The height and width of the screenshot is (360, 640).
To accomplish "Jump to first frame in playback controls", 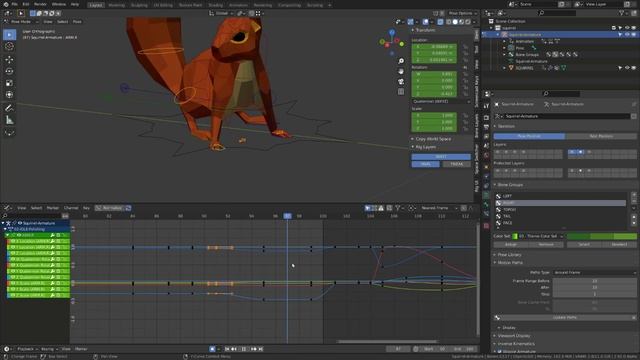I will (228, 349).
